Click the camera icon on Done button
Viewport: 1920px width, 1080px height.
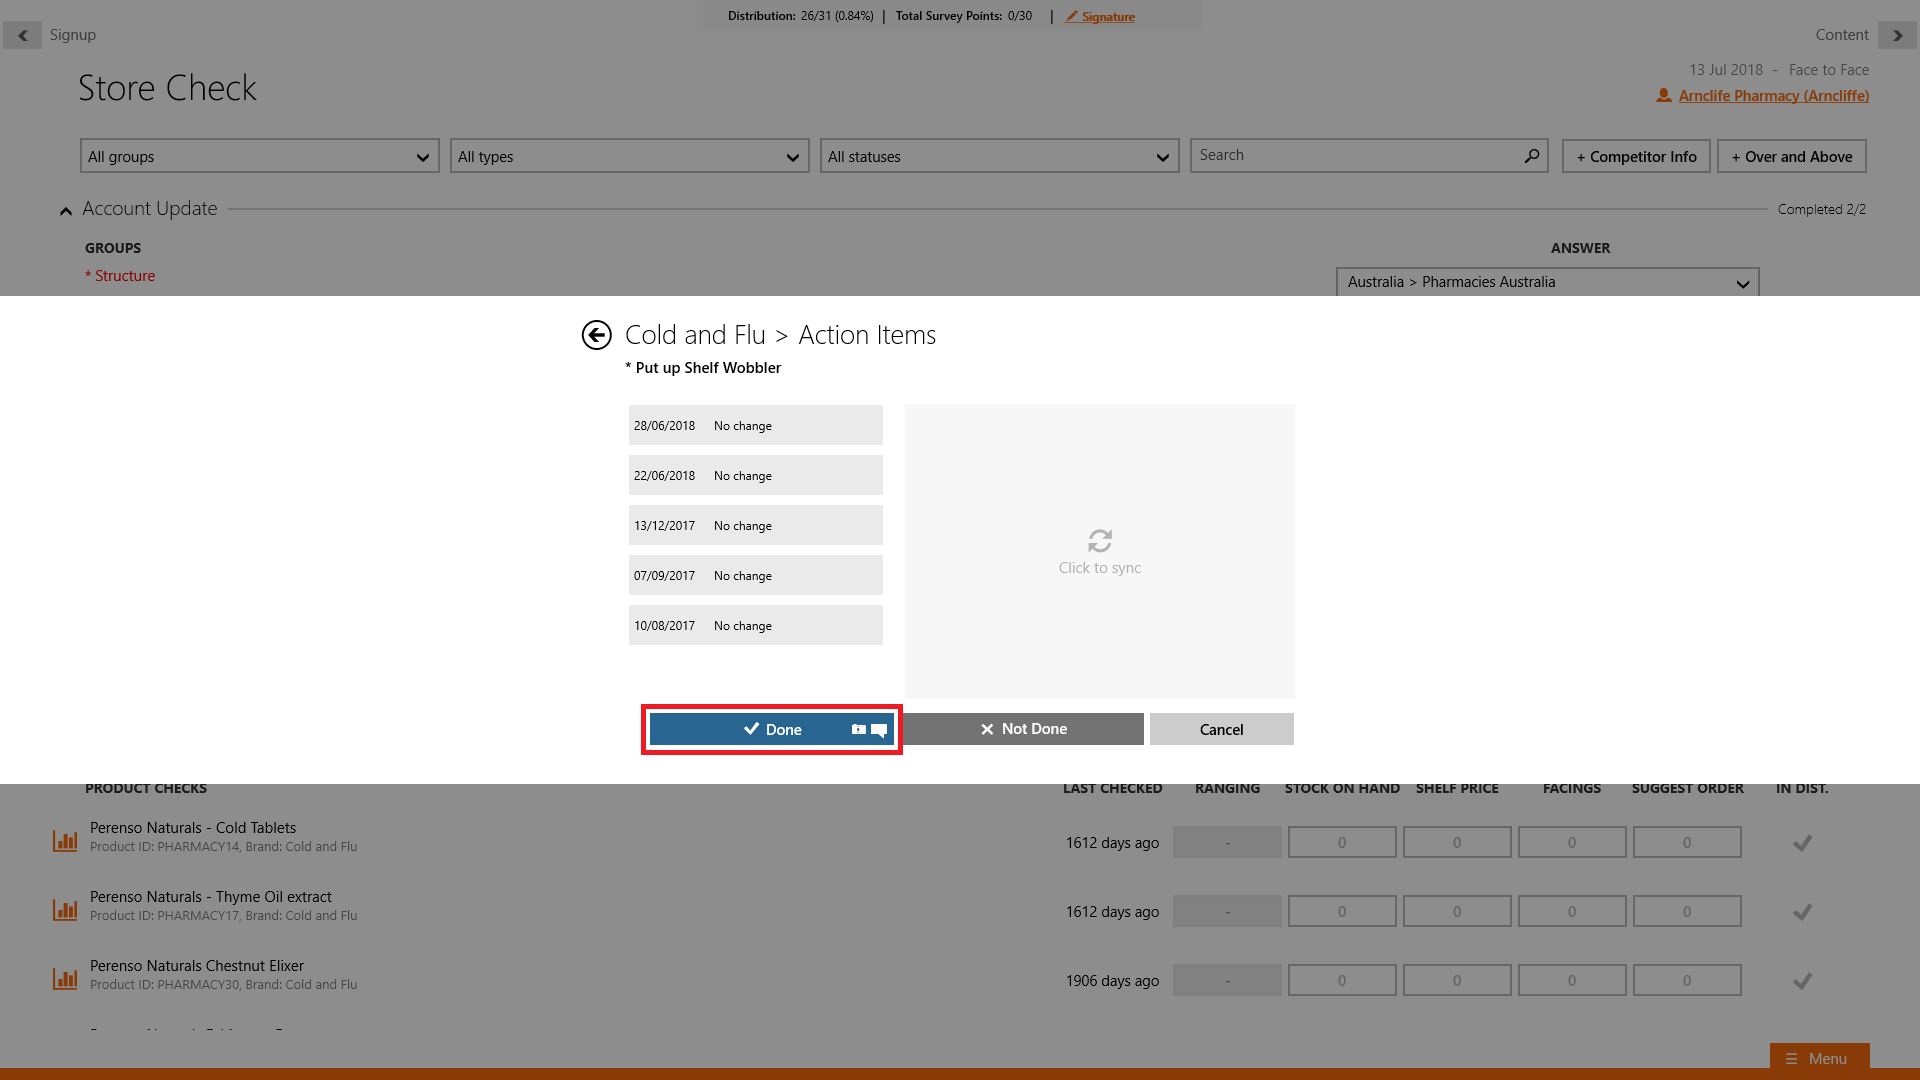858,730
